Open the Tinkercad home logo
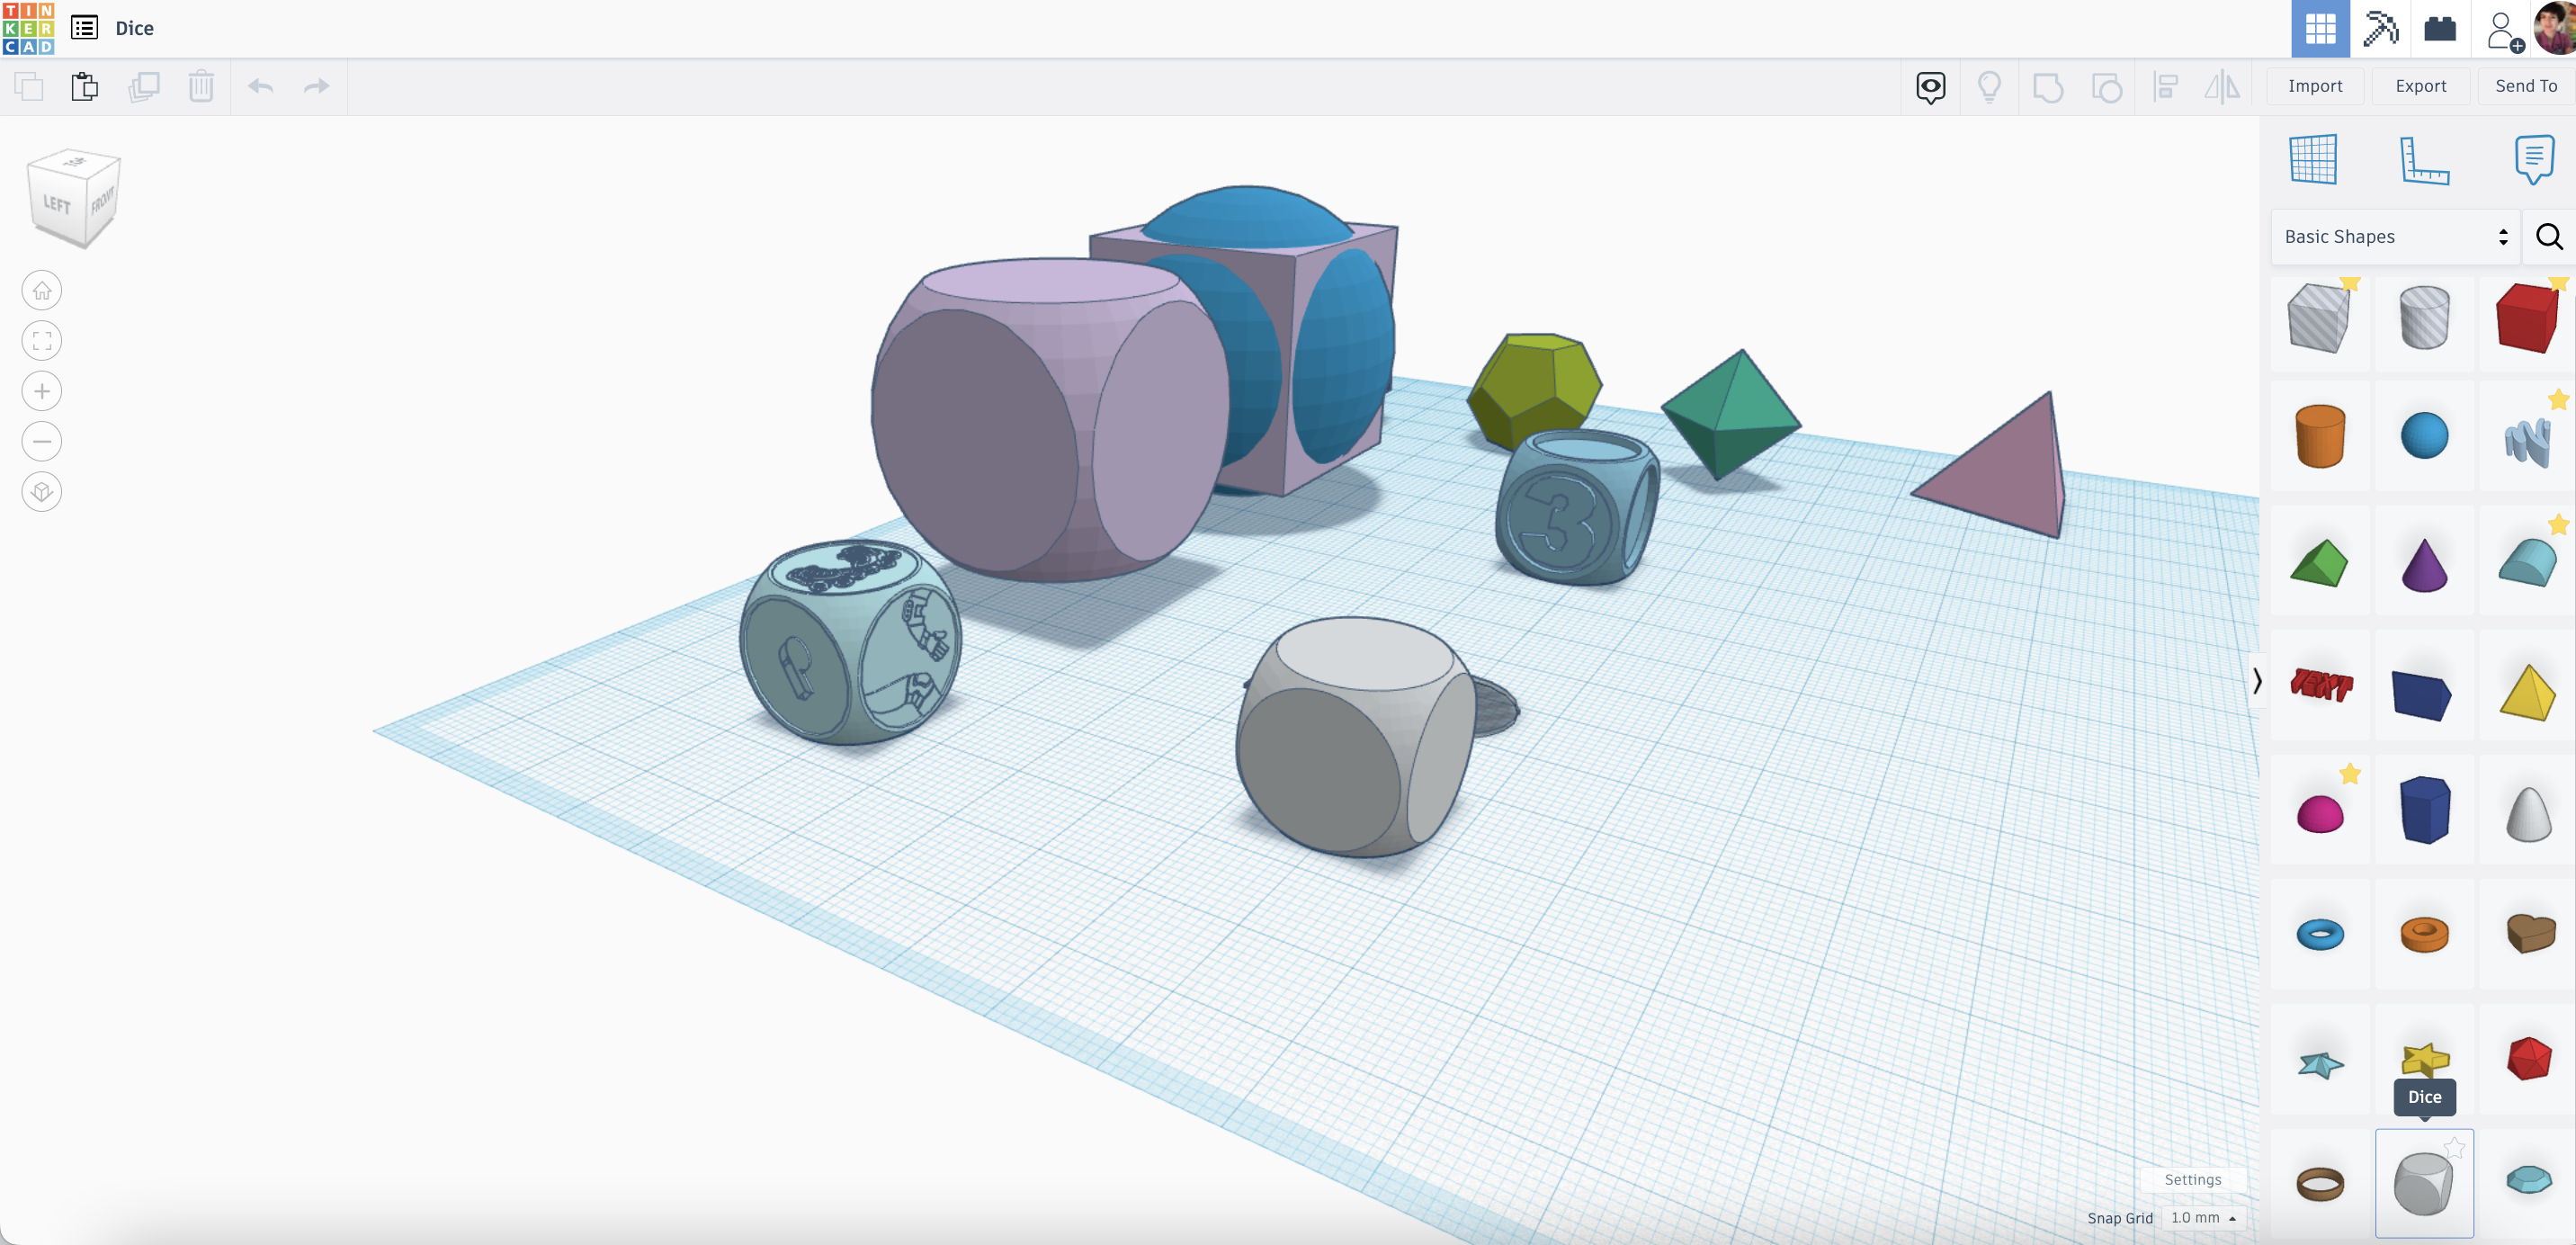The height and width of the screenshot is (1245, 2576). (x=28, y=28)
